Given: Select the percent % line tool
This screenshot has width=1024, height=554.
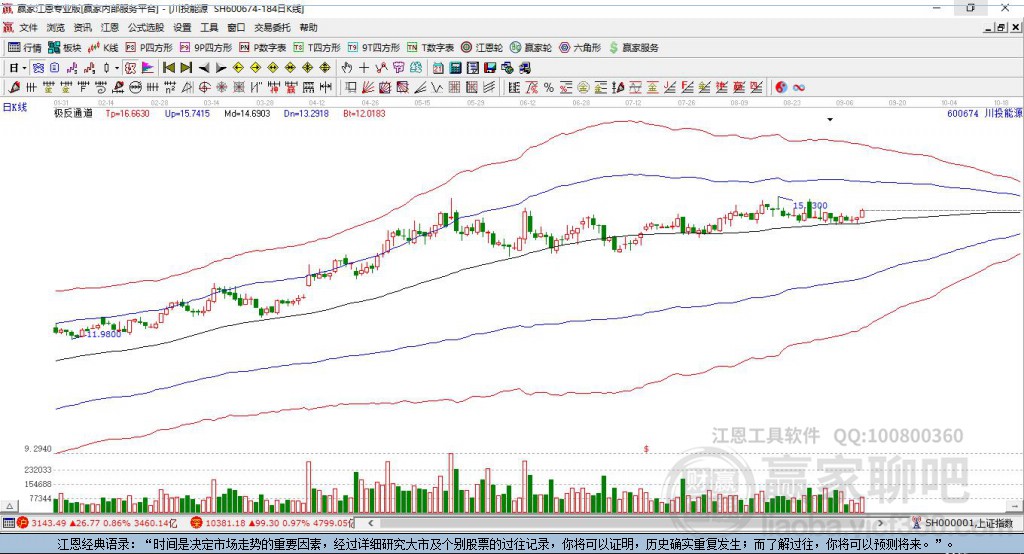Looking at the screenshot, I should point(549,87).
